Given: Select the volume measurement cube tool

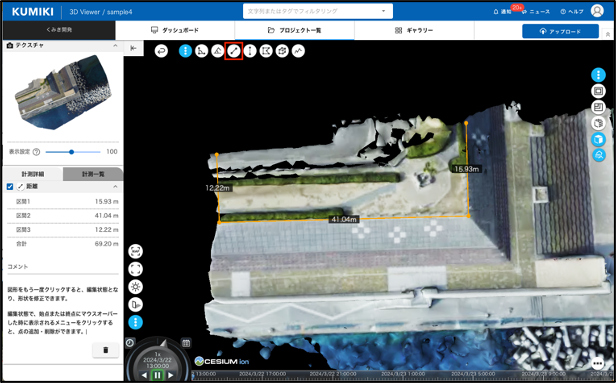Looking at the screenshot, I should click(282, 51).
